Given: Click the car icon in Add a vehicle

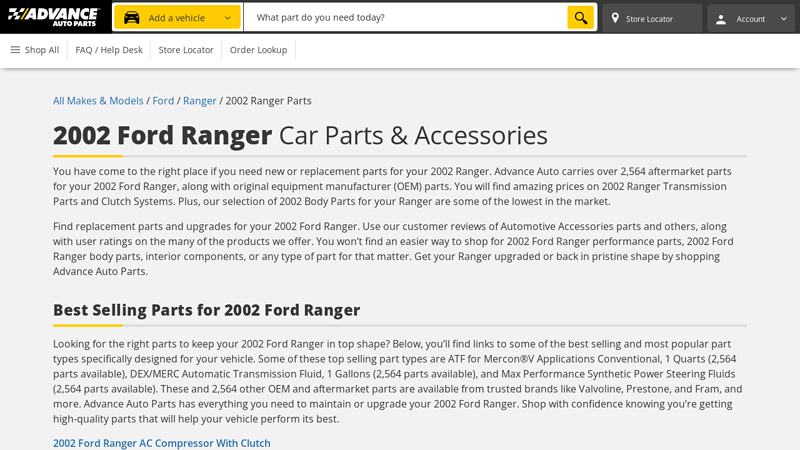Looking at the screenshot, I should pyautogui.click(x=132, y=18).
